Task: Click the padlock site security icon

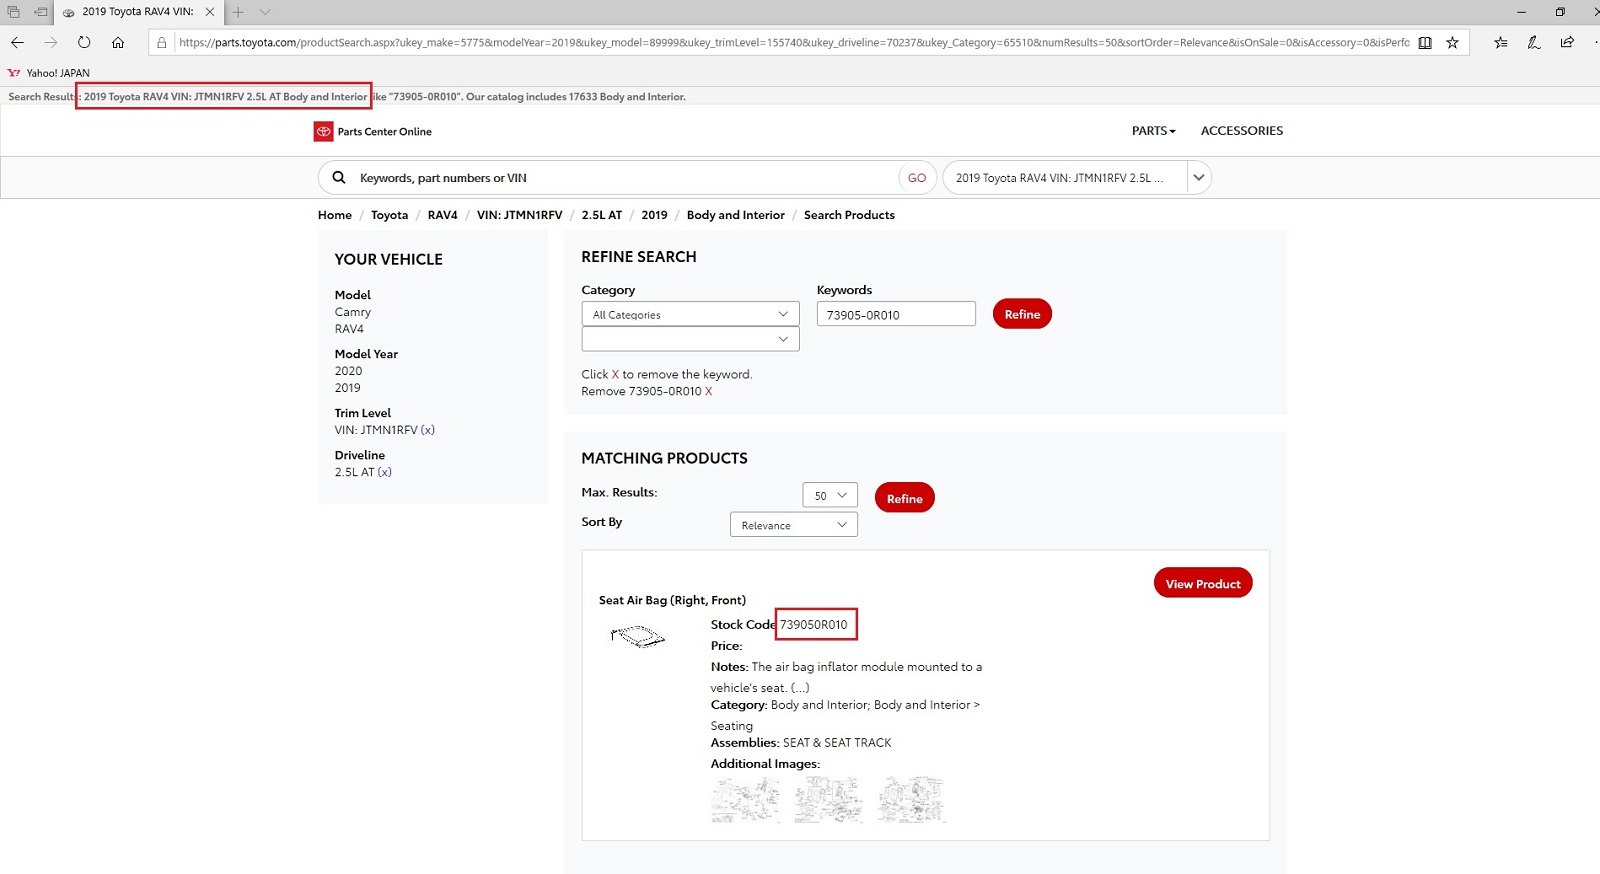Action: click(x=162, y=43)
